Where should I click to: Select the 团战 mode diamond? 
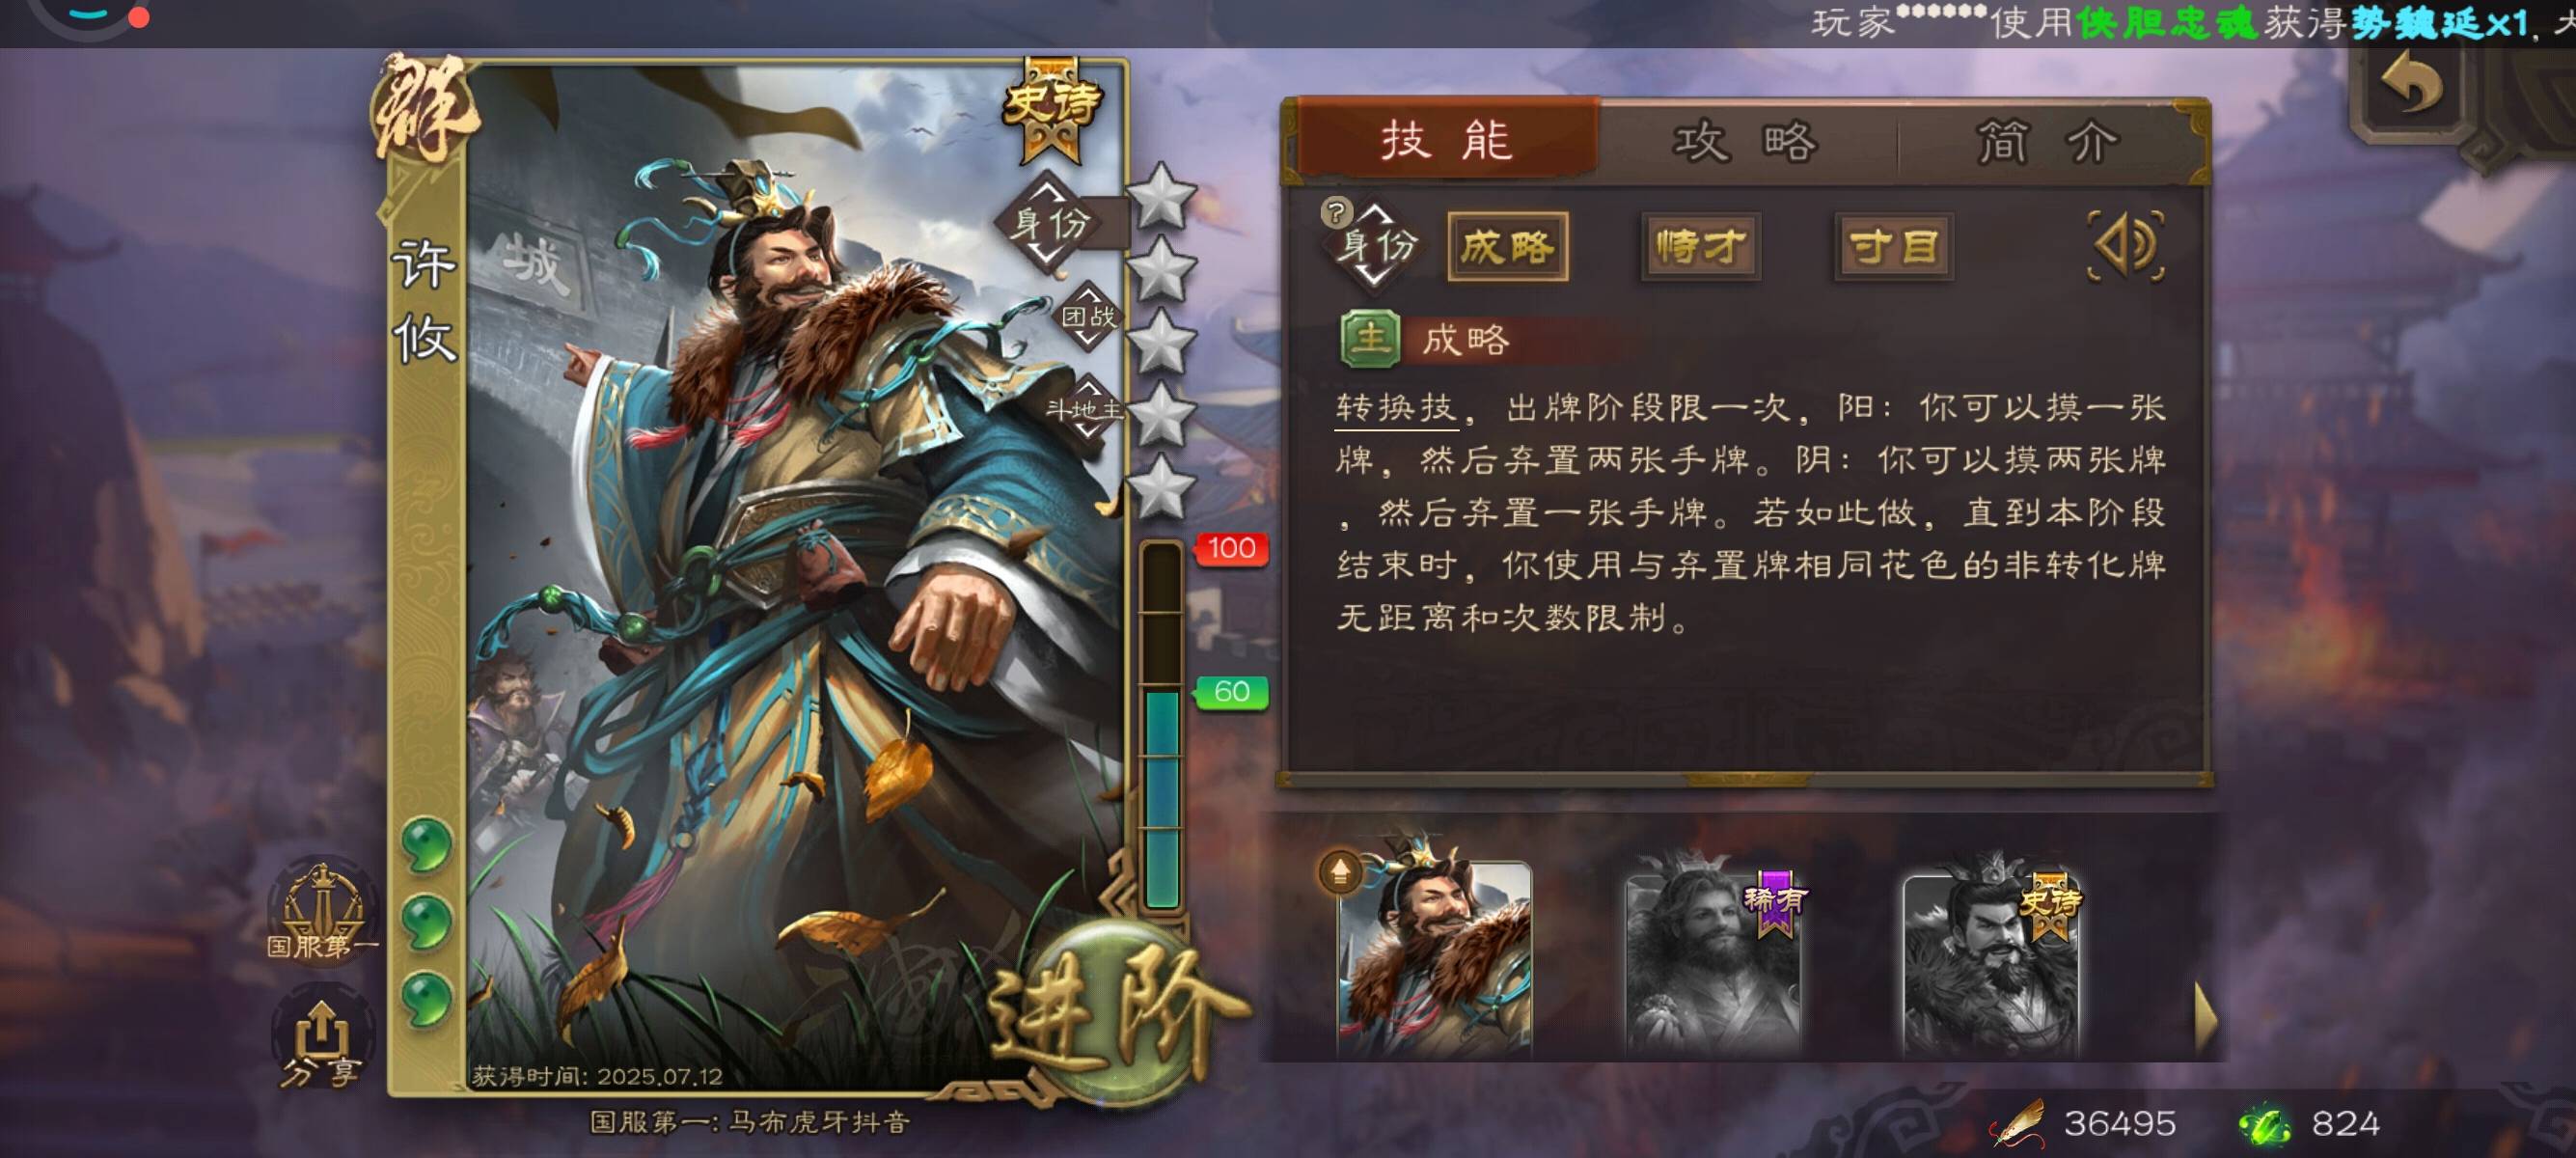1089,316
